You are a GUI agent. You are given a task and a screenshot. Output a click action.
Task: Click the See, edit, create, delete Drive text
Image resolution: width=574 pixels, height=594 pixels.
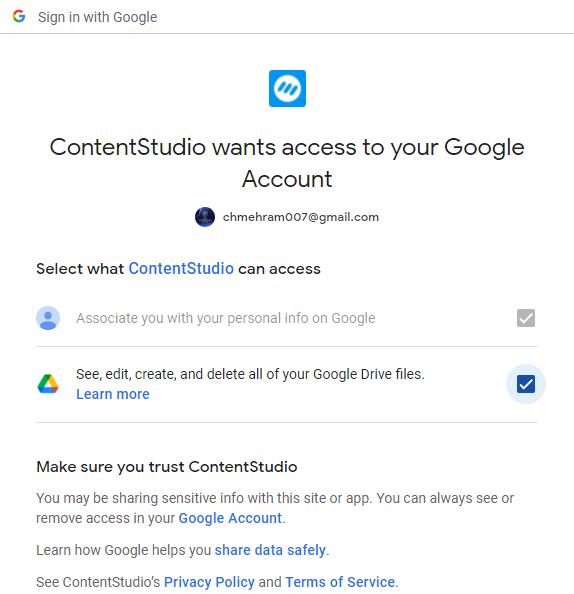250,374
